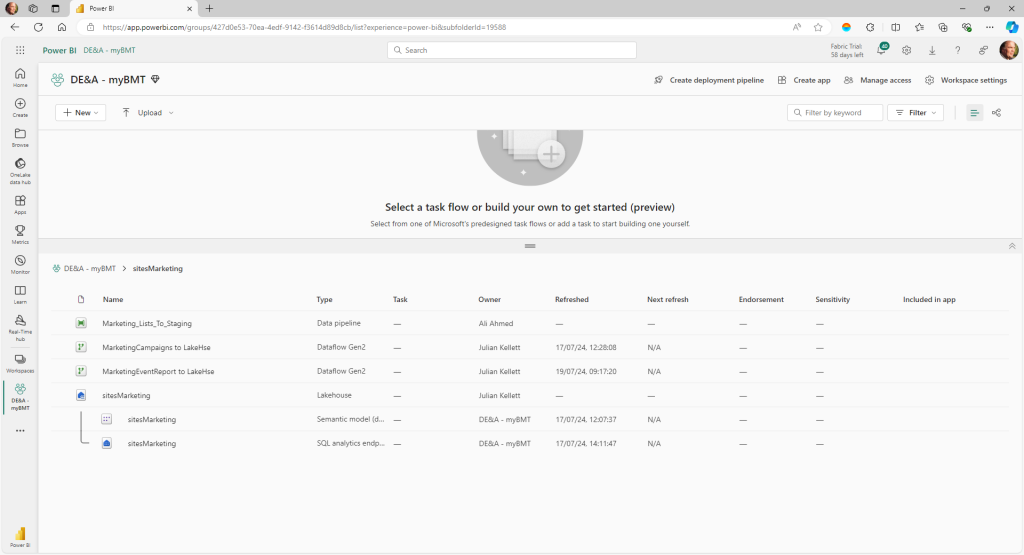Viewport: 1024px width, 555px height.
Task: Click the Filter by keyword field
Action: pos(837,113)
